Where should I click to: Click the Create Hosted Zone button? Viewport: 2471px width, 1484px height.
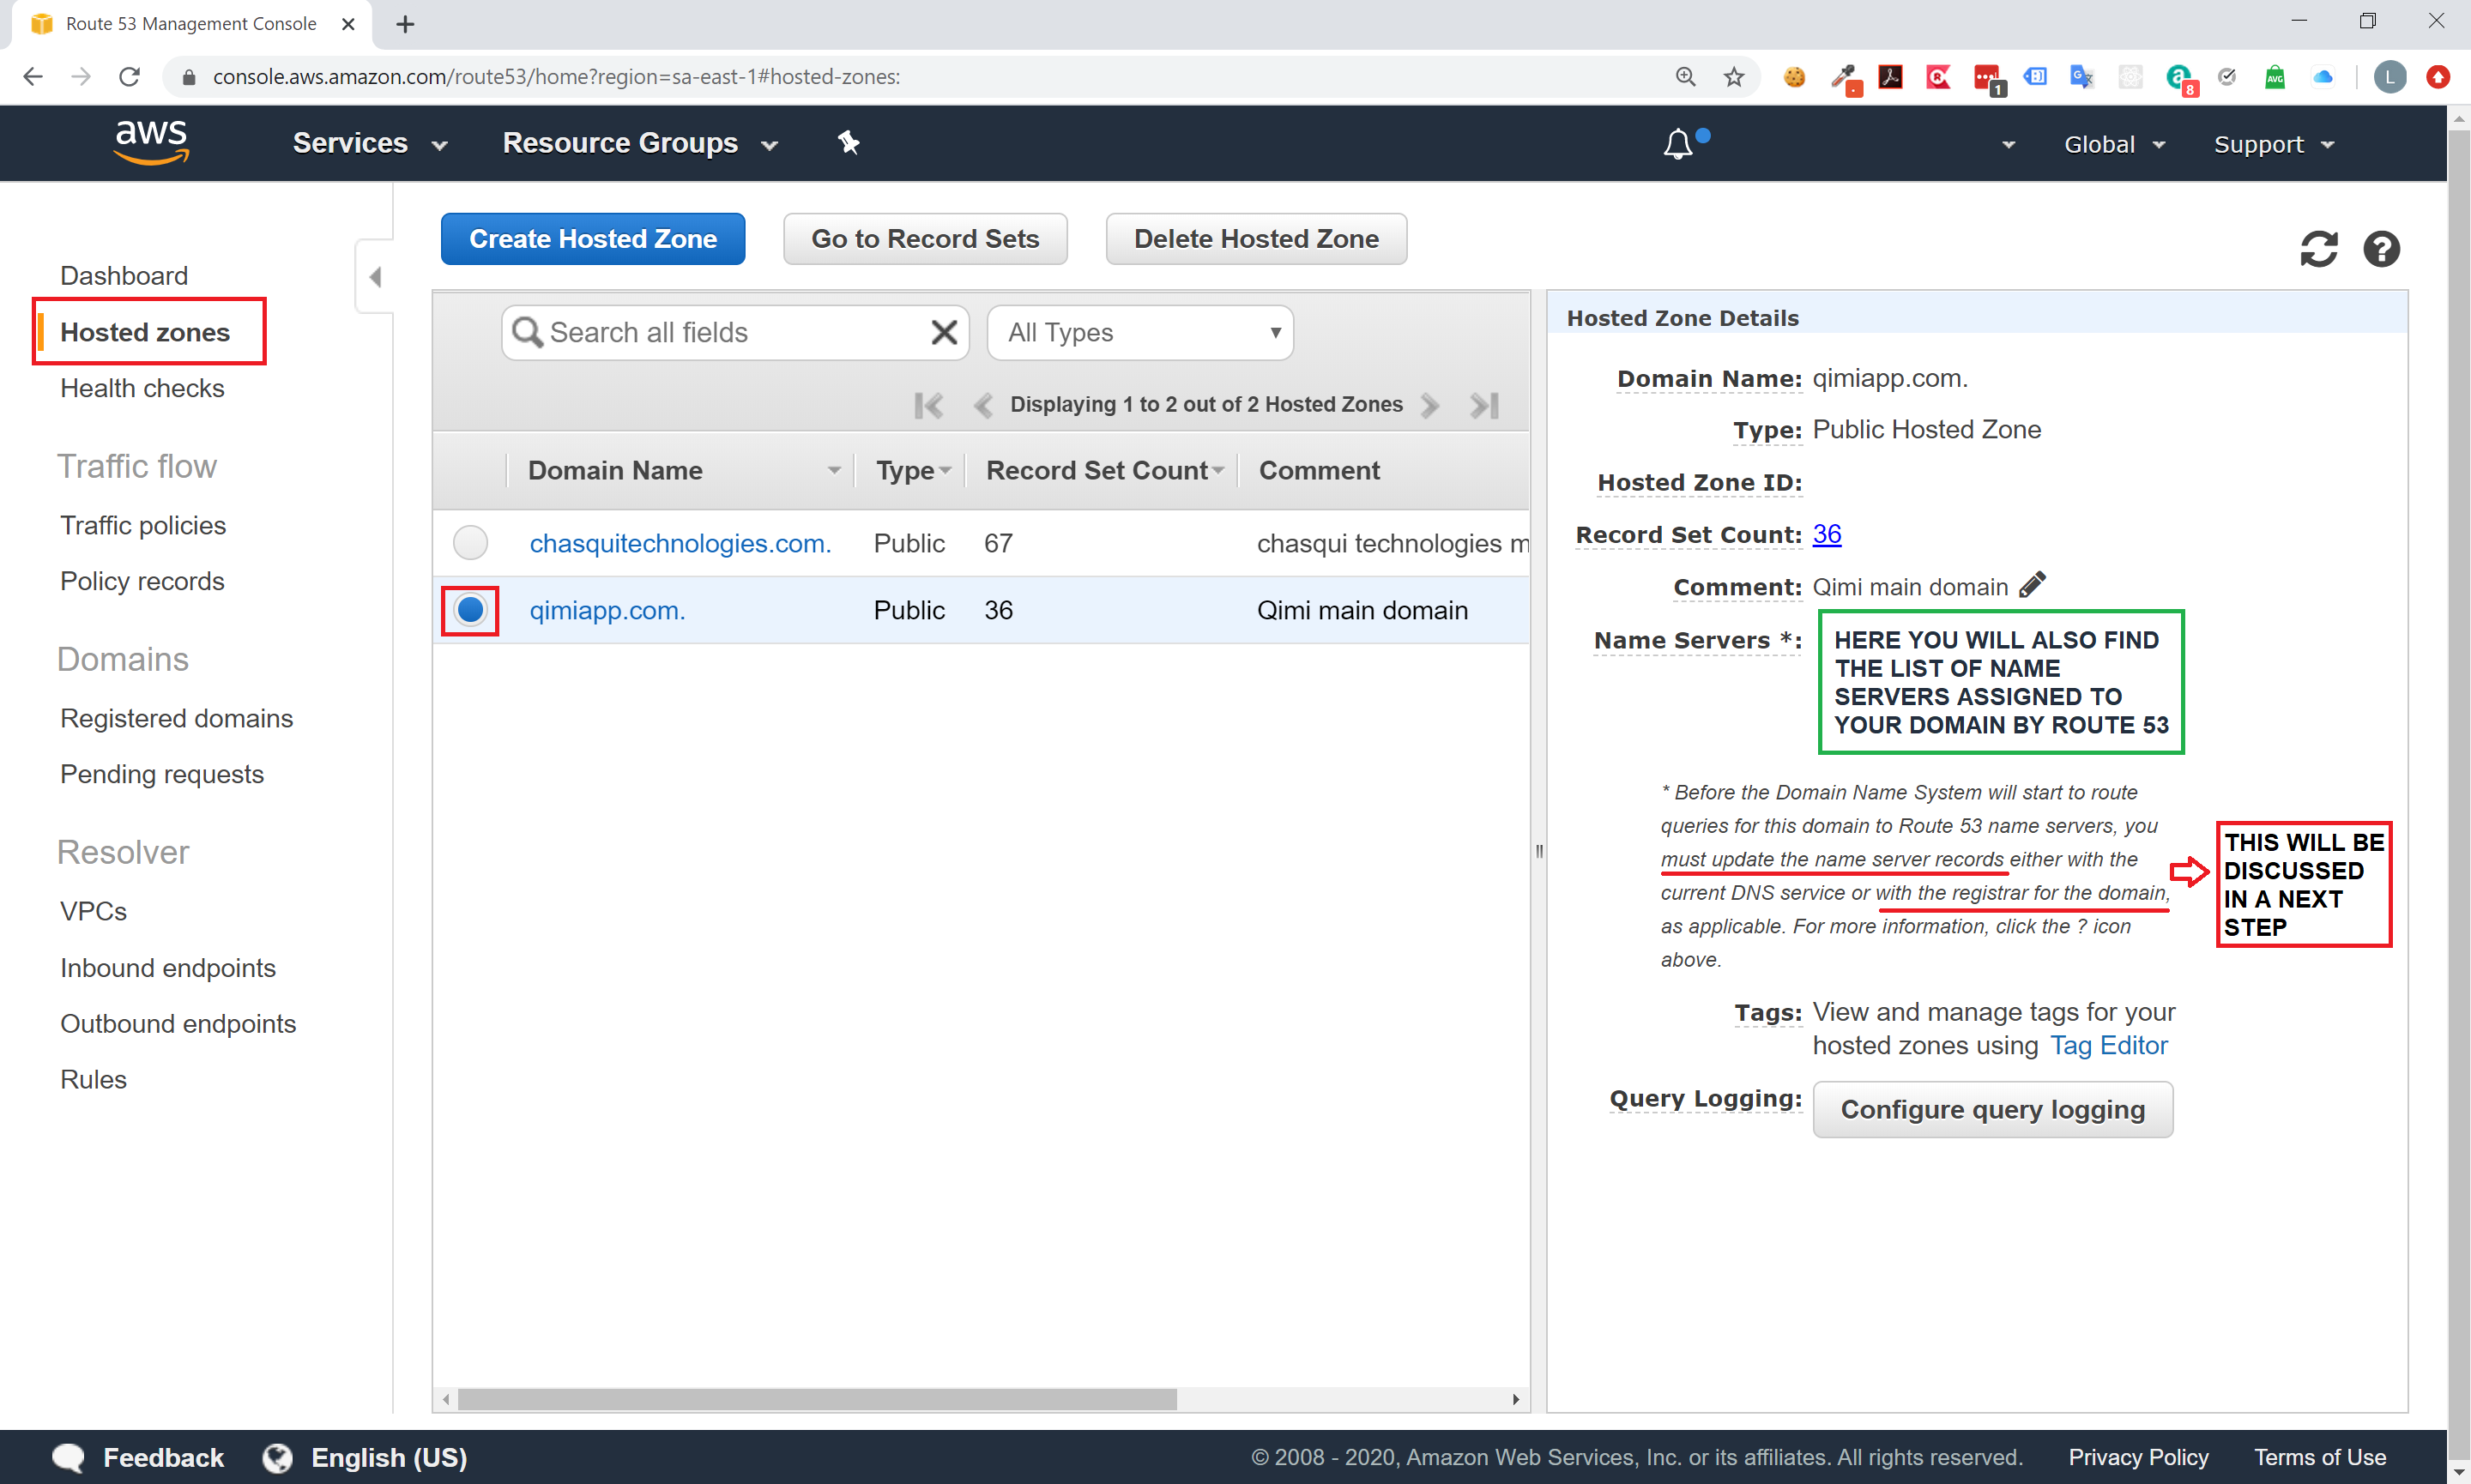click(x=592, y=239)
